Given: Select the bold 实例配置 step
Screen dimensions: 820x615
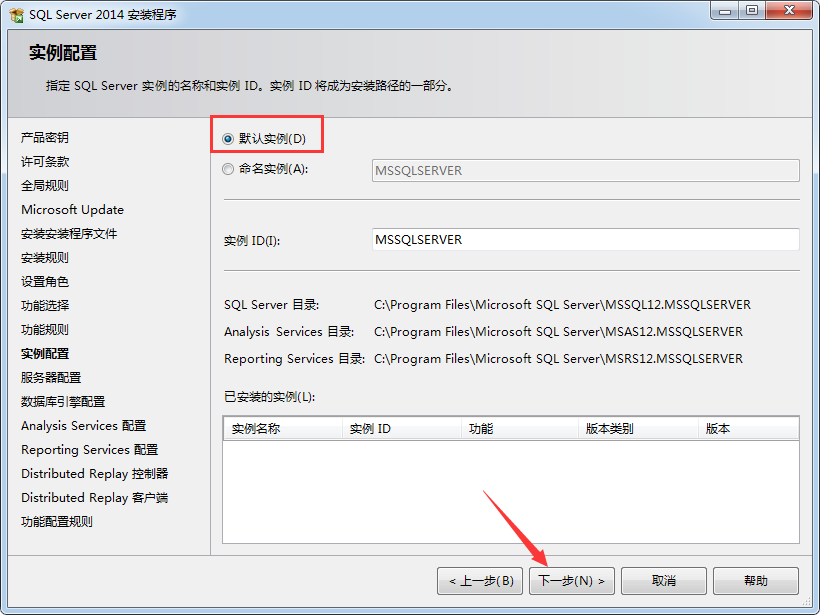Looking at the screenshot, I should [45, 354].
